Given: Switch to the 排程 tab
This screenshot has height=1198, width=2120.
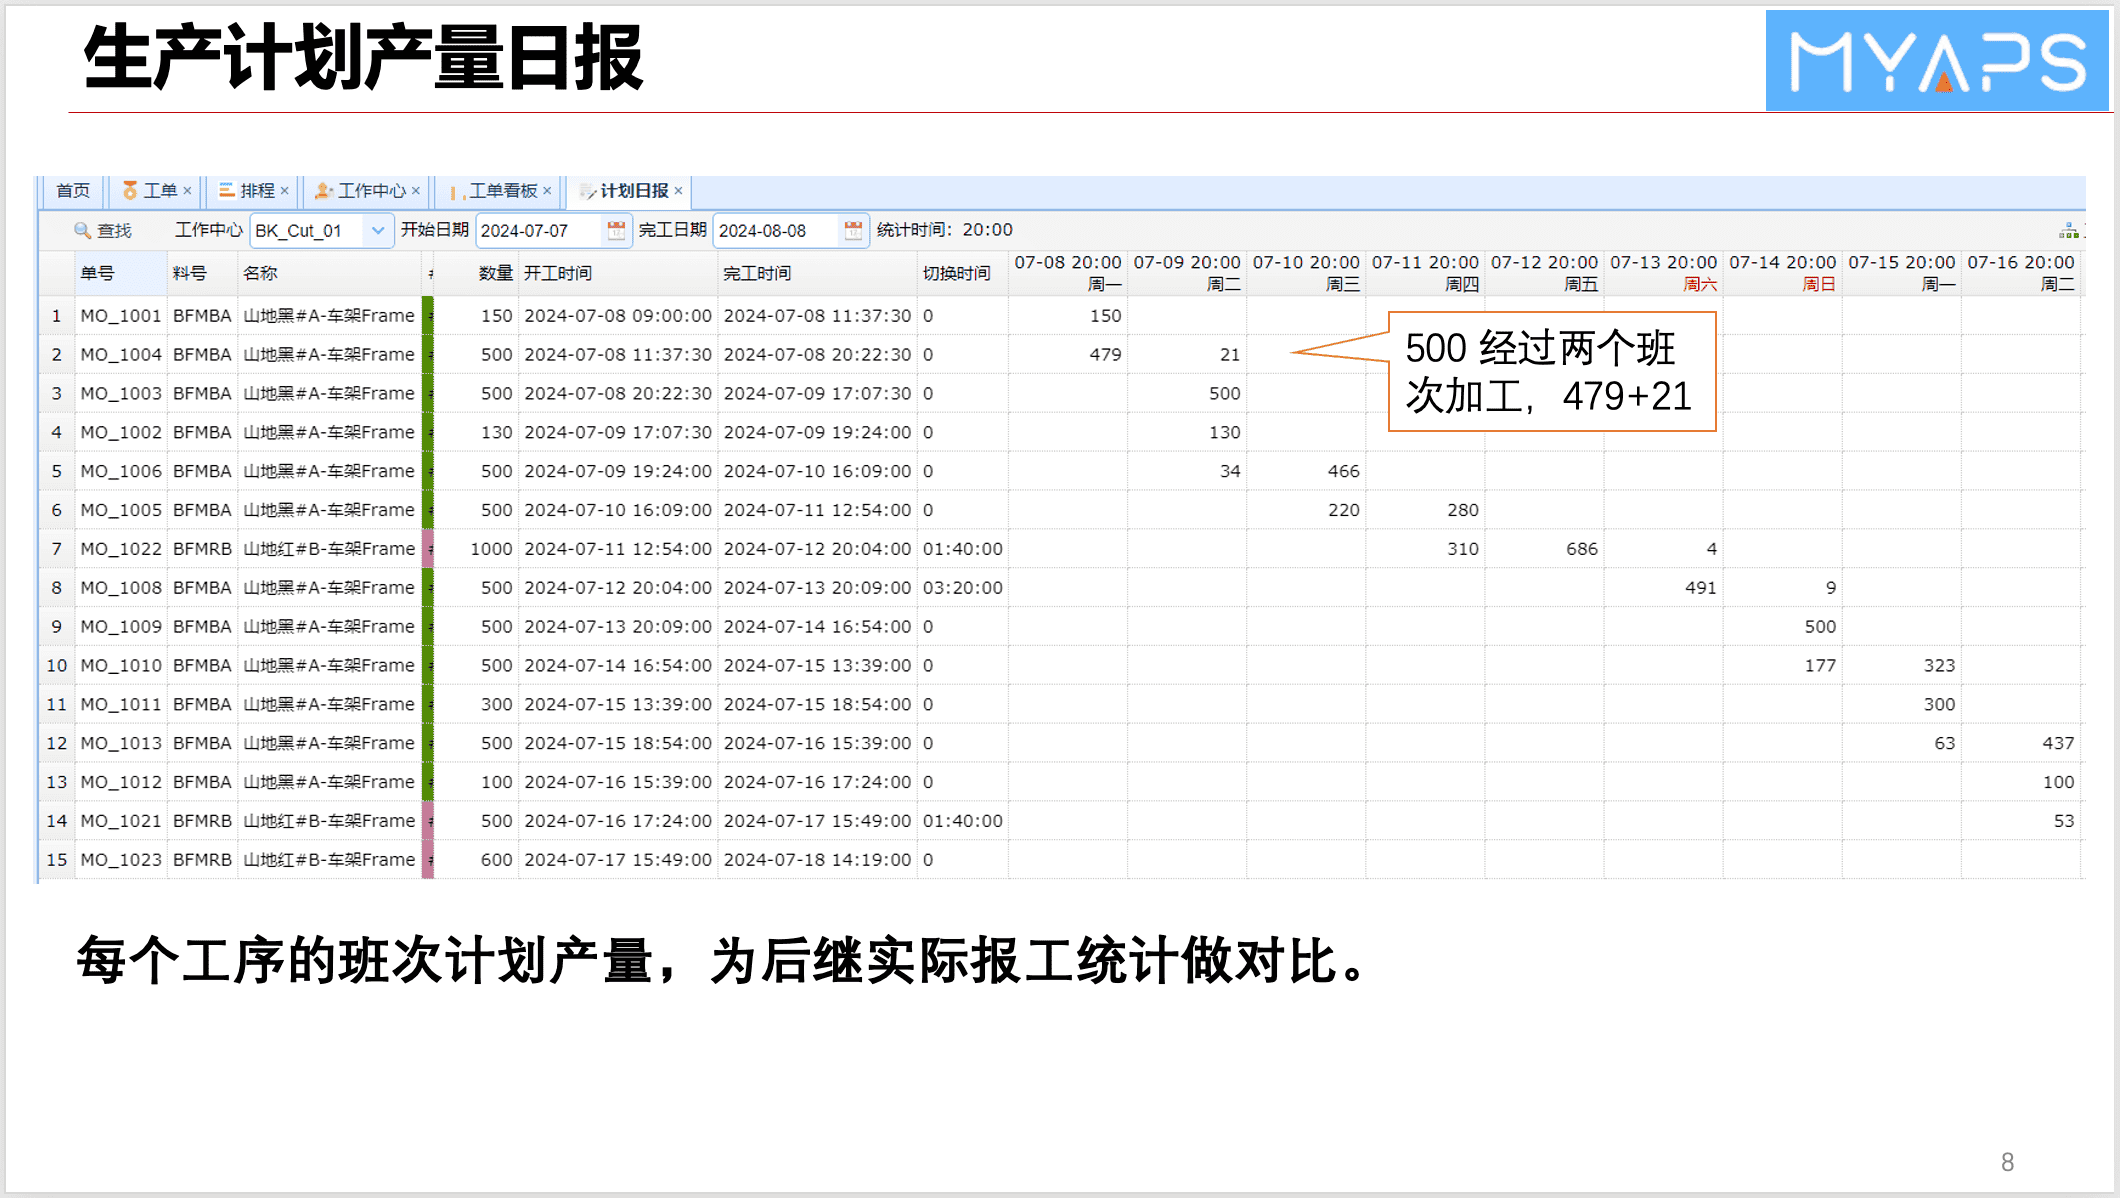Looking at the screenshot, I should [256, 190].
